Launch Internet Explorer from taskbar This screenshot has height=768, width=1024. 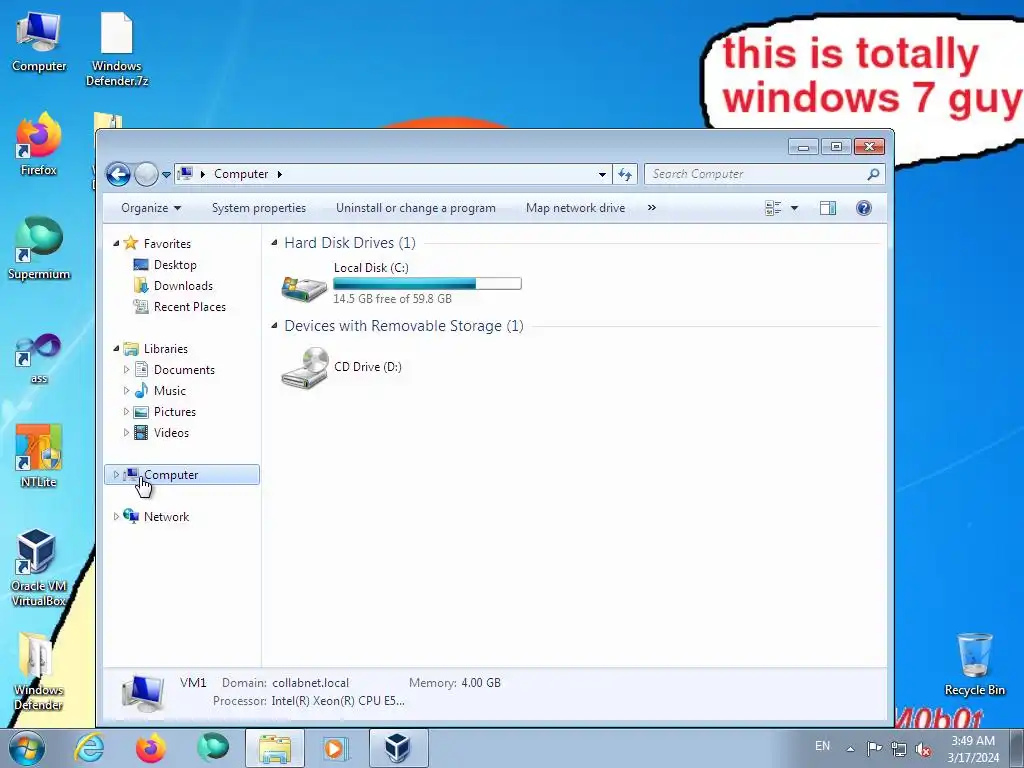pos(89,748)
